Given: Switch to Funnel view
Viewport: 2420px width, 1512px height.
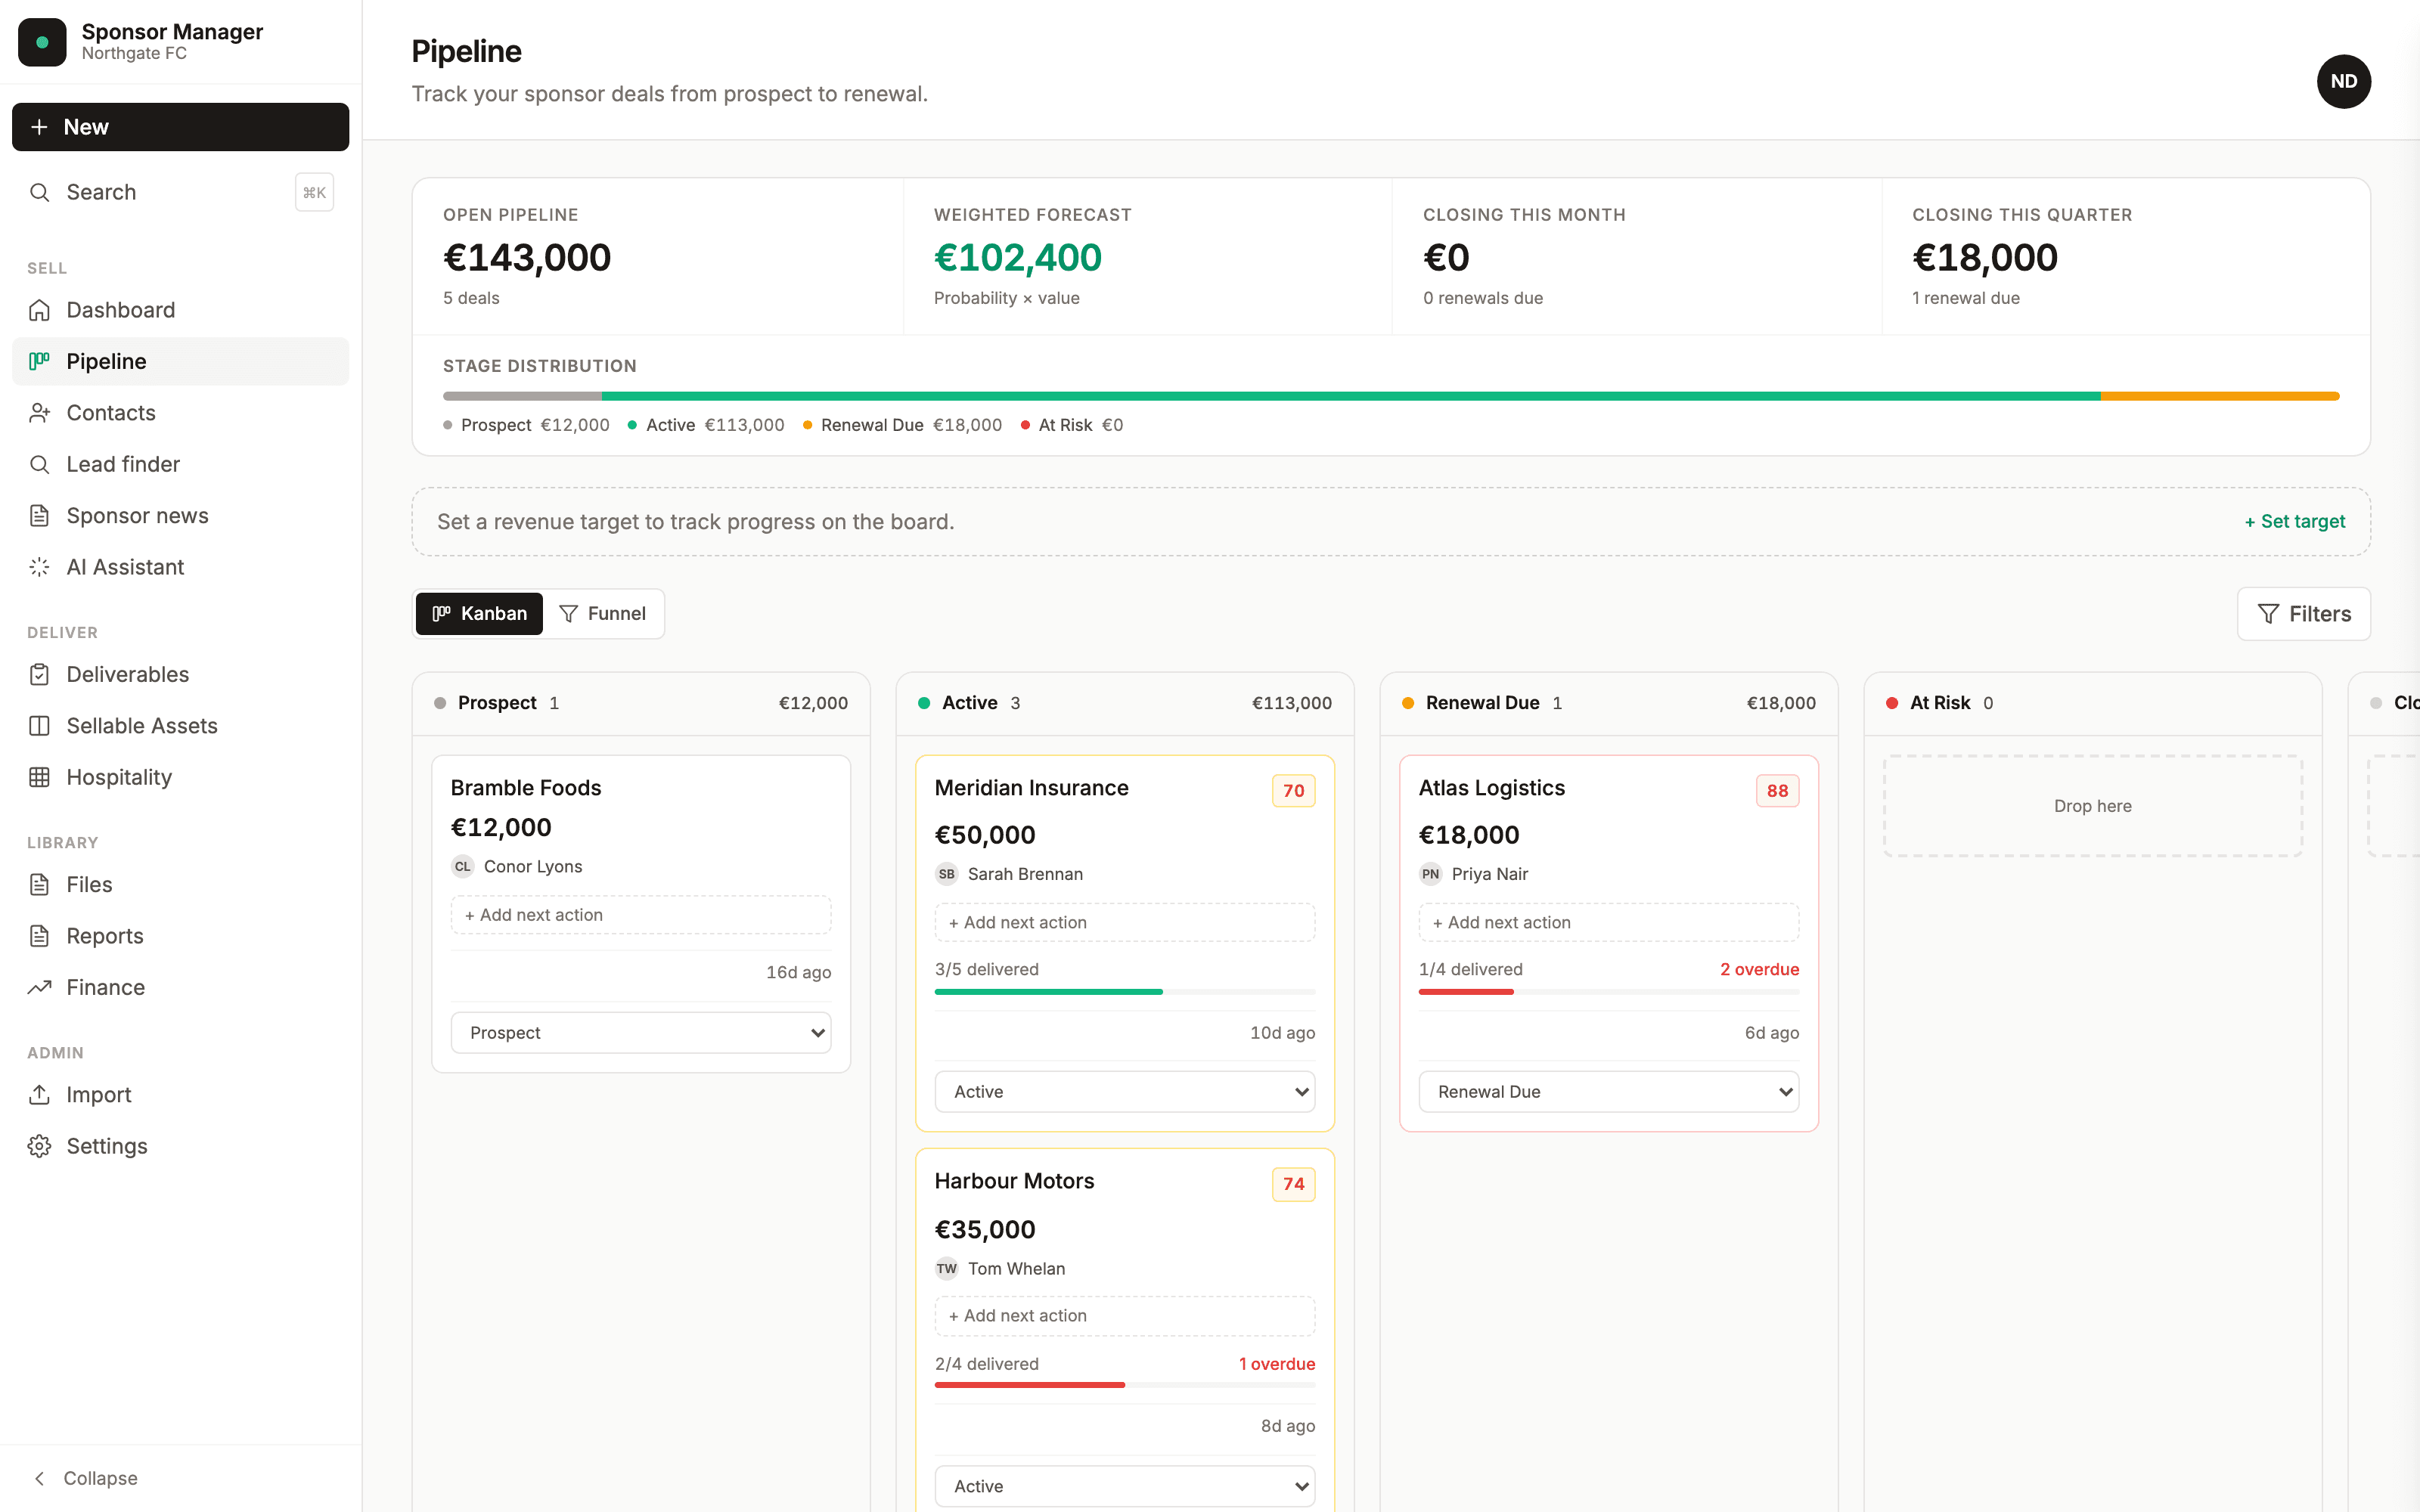Looking at the screenshot, I should tap(602, 613).
